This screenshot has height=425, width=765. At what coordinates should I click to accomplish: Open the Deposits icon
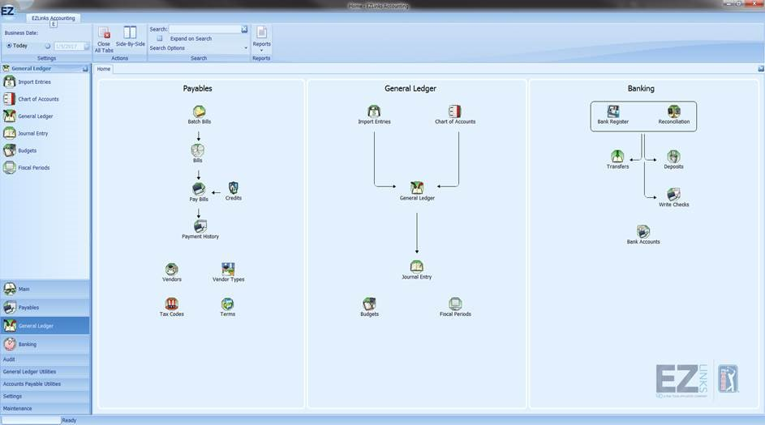(673, 160)
